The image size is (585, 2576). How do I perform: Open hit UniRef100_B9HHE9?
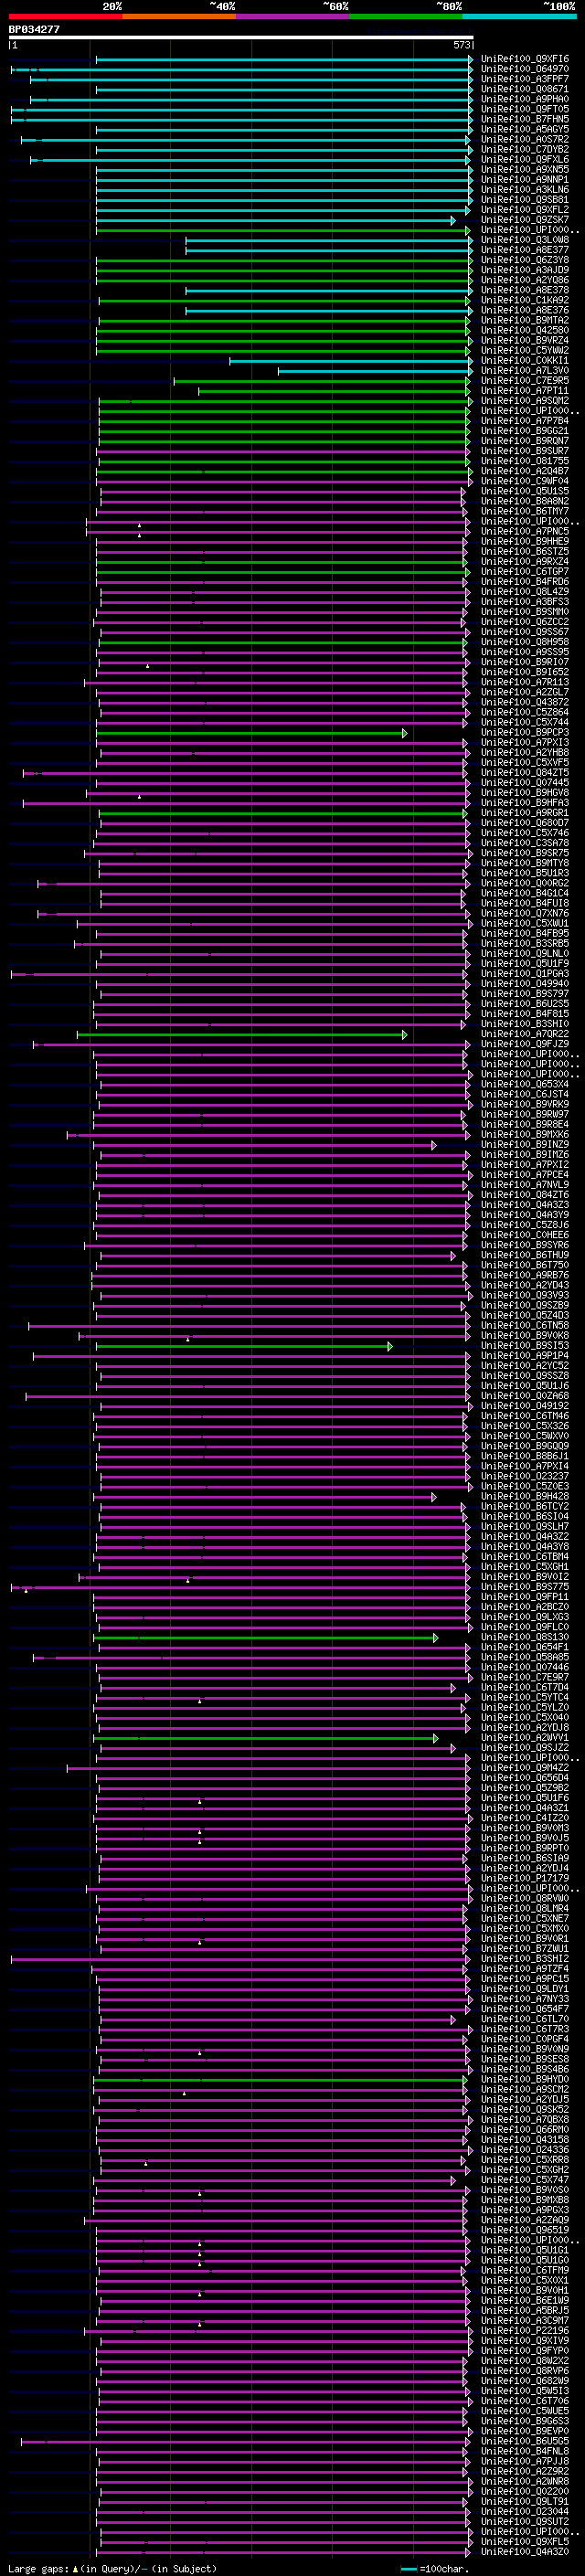pos(524,542)
